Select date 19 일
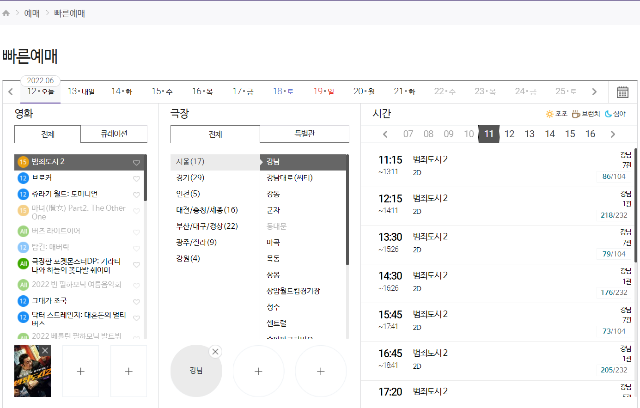The image size is (640, 408). (x=323, y=91)
